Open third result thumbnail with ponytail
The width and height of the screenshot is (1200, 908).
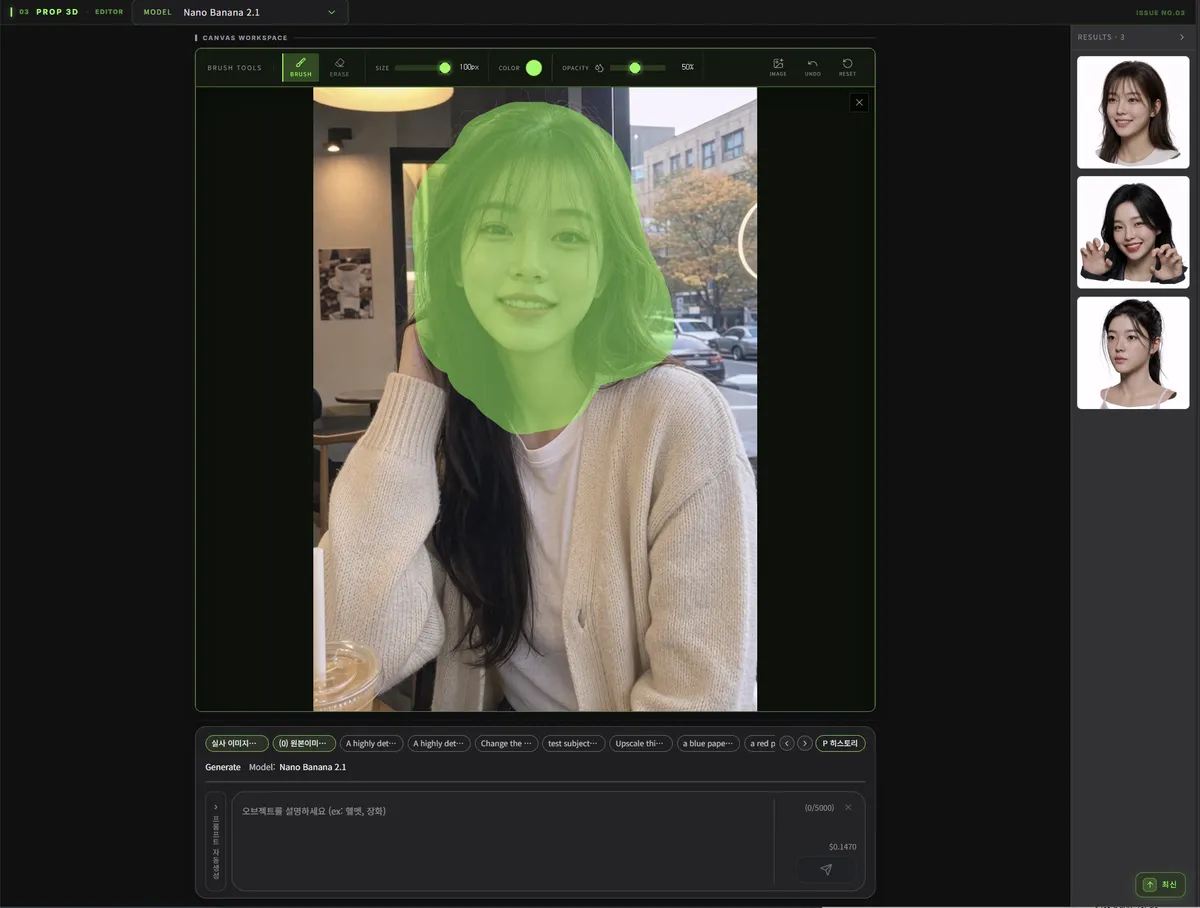tap(1133, 353)
